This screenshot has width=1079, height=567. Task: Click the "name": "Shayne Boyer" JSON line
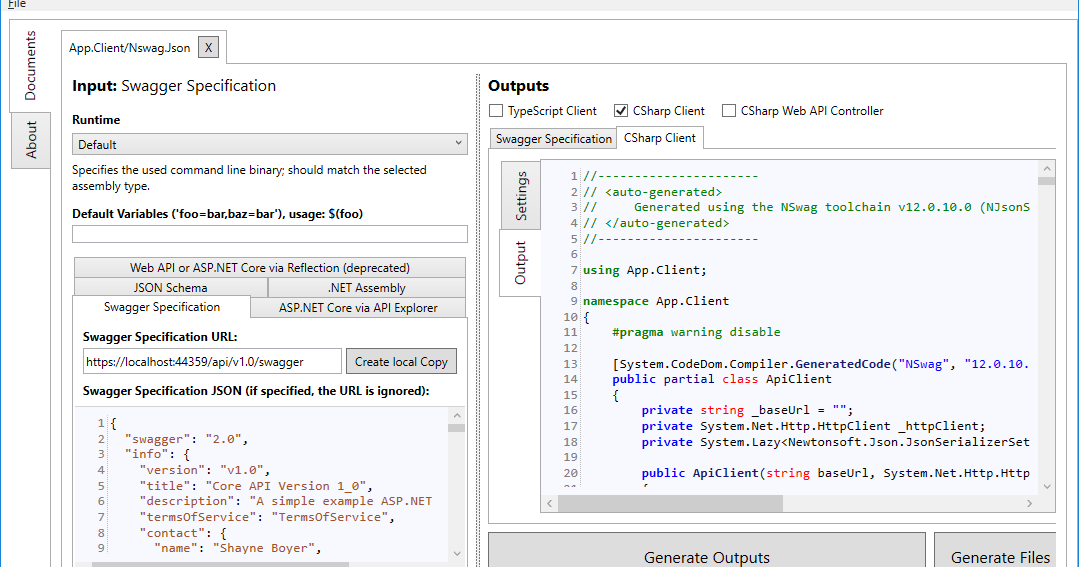[237, 548]
